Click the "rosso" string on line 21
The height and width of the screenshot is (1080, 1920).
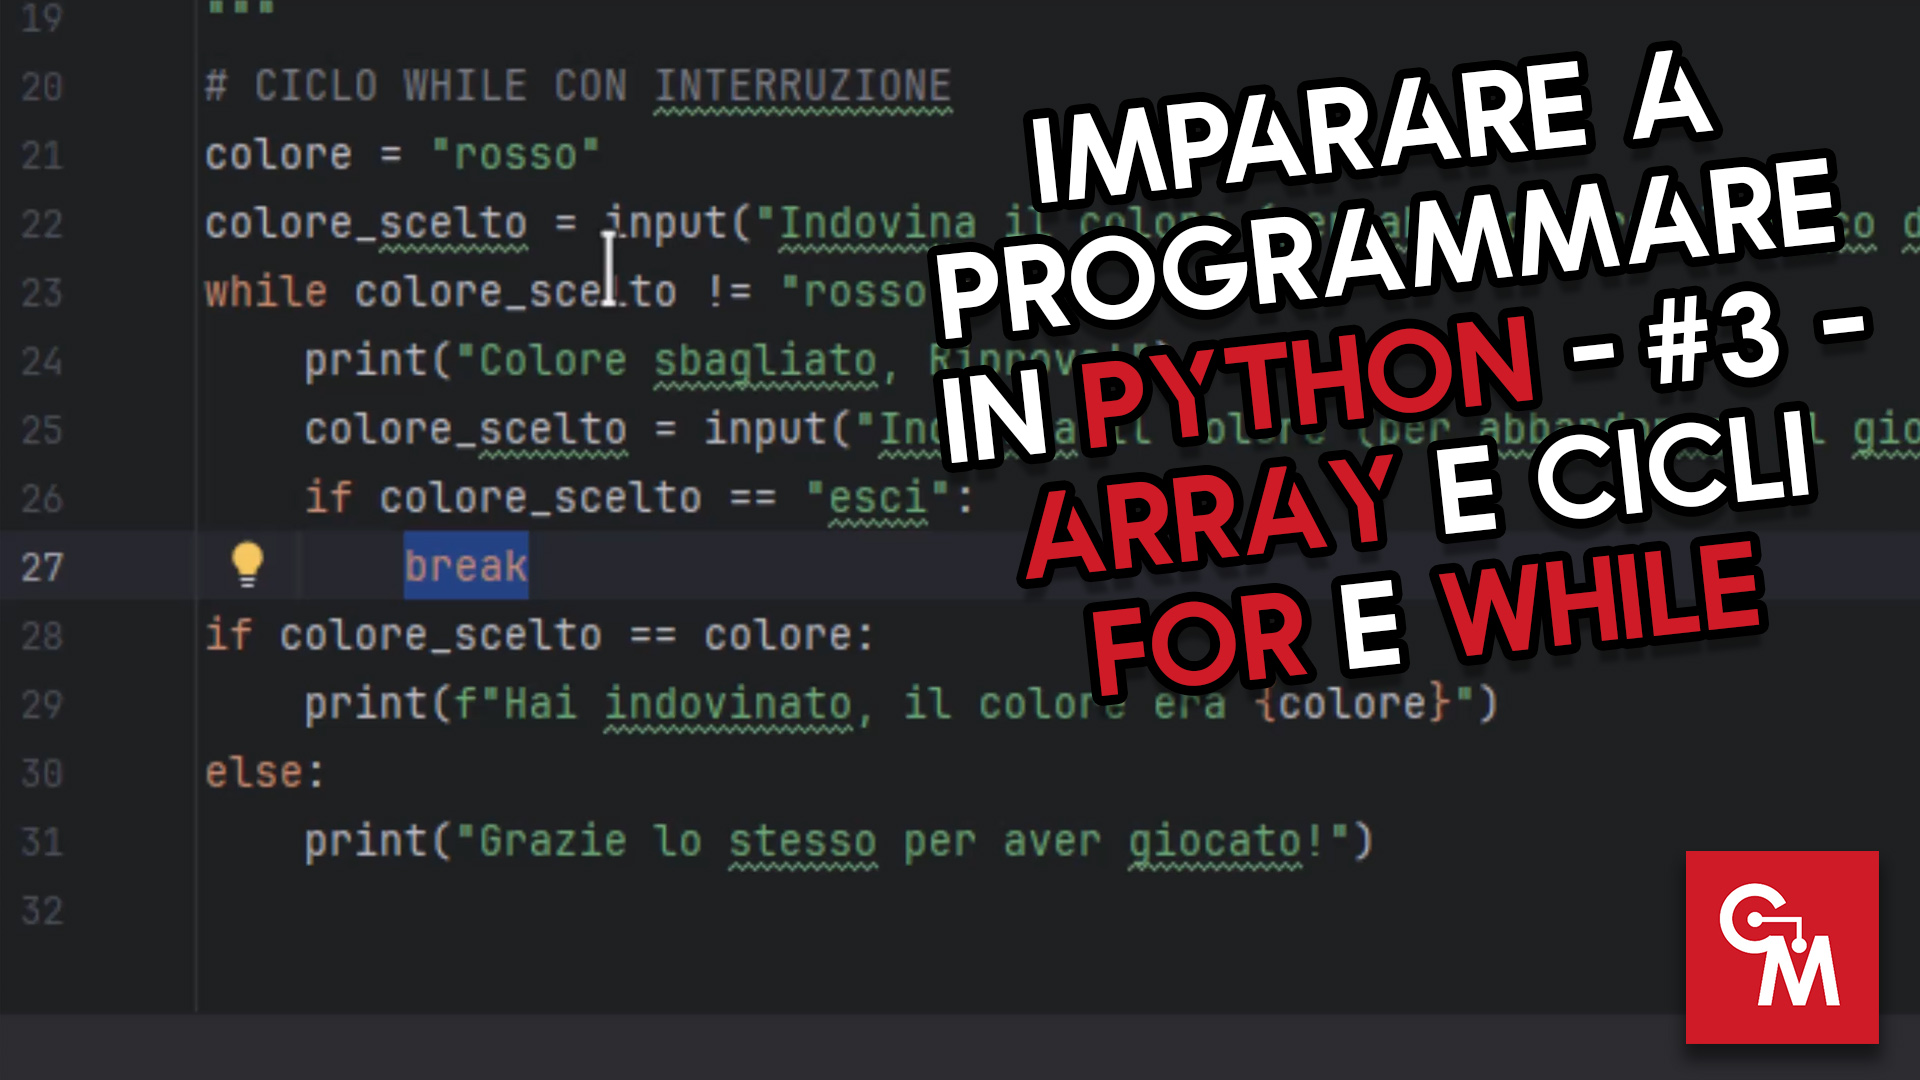pyautogui.click(x=515, y=155)
